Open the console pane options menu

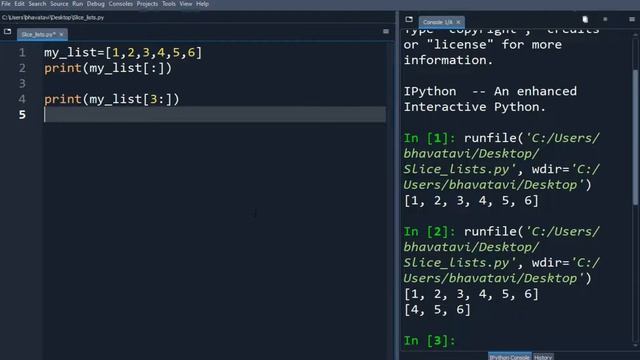click(x=631, y=19)
